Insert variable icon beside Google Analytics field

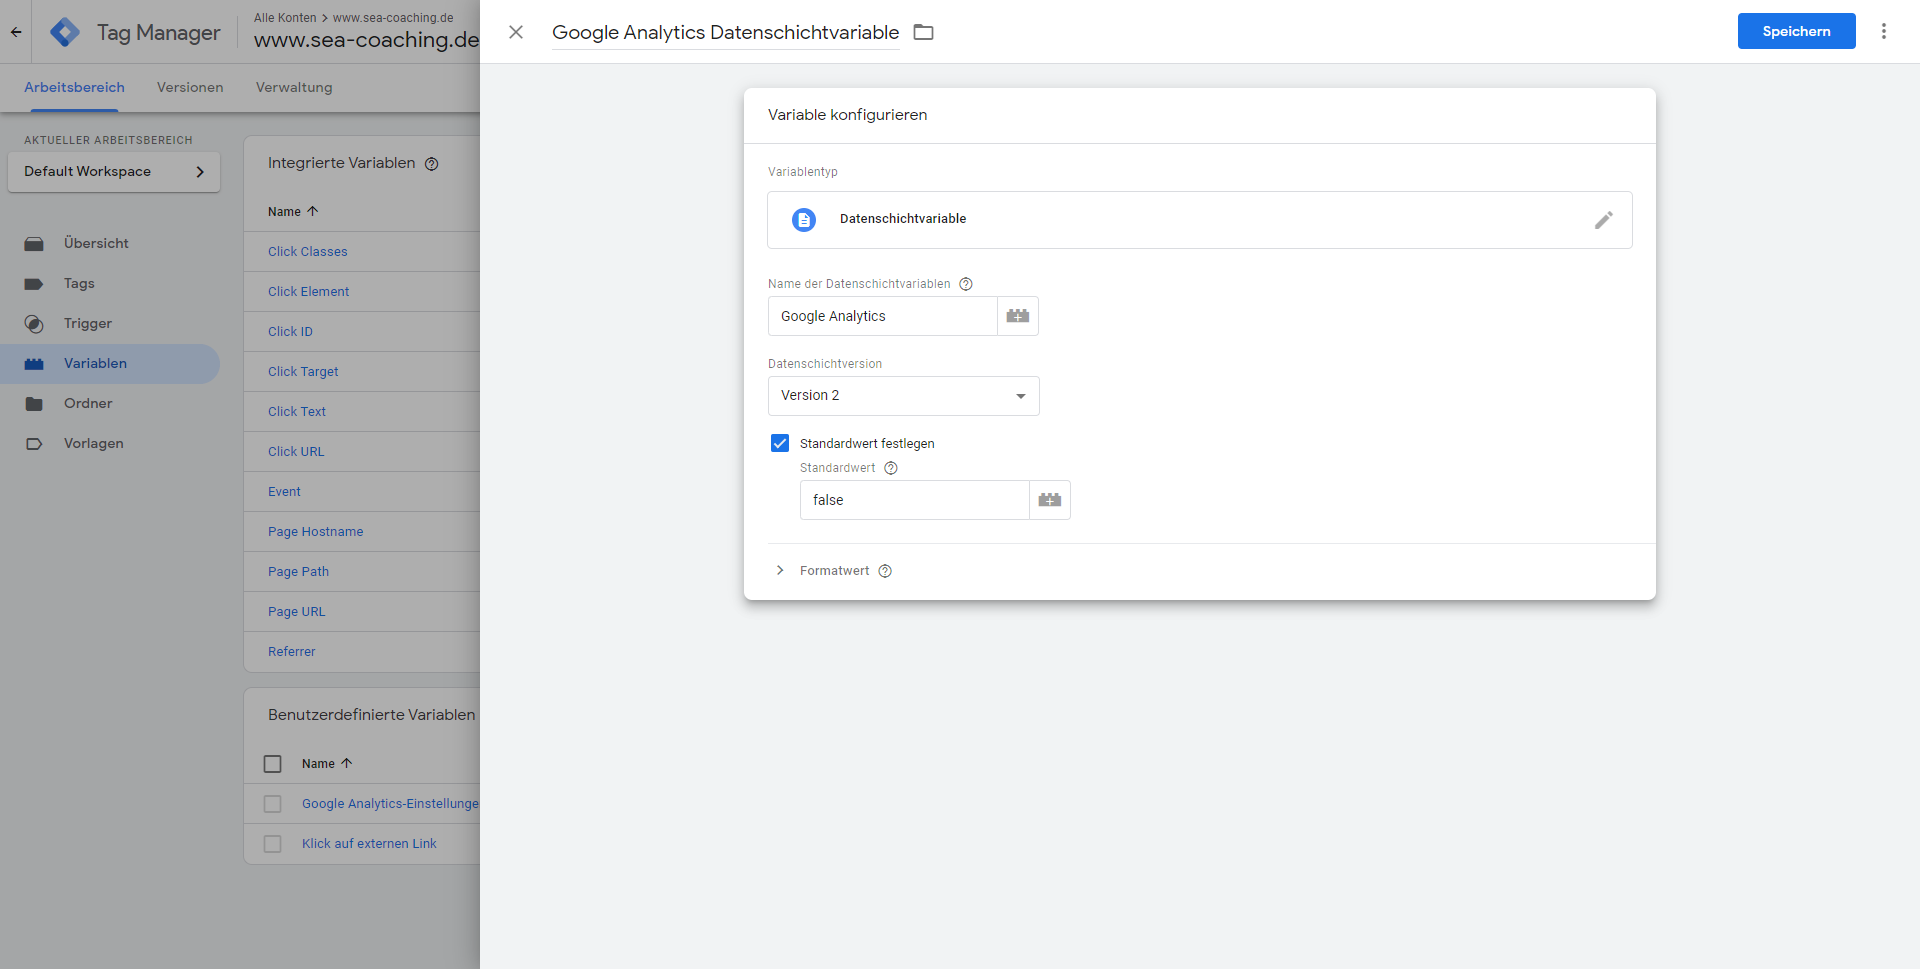[1018, 316]
